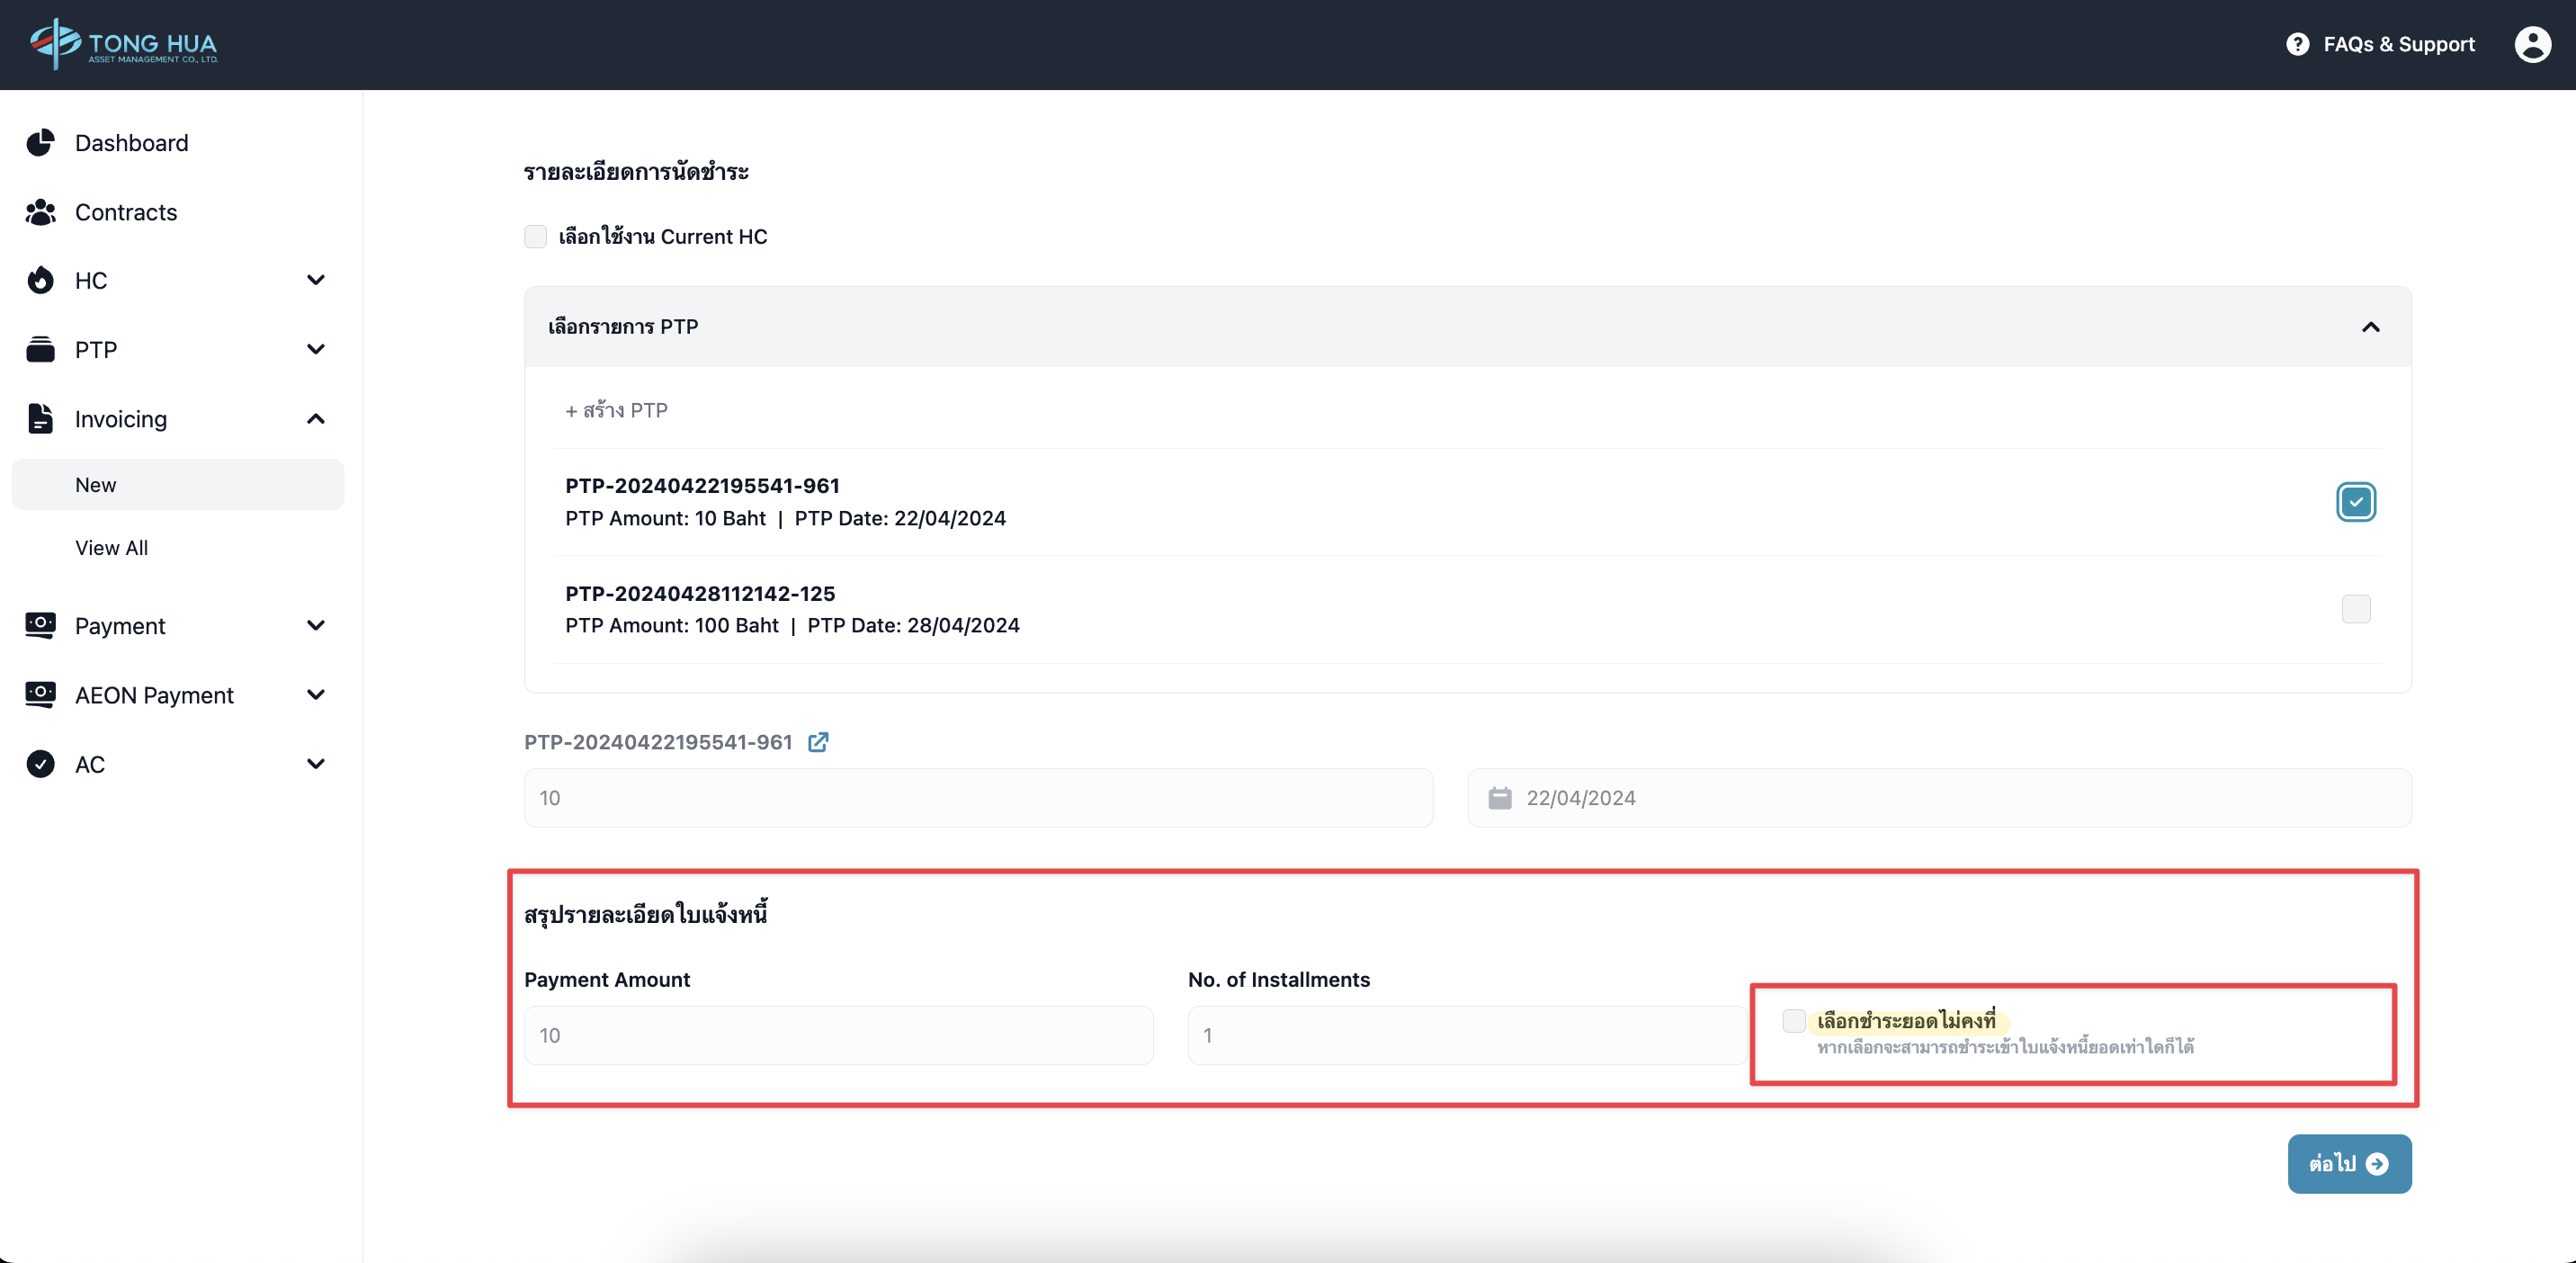Click the AEON Payment money icon
This screenshot has height=1263, width=2576.
(x=40, y=695)
